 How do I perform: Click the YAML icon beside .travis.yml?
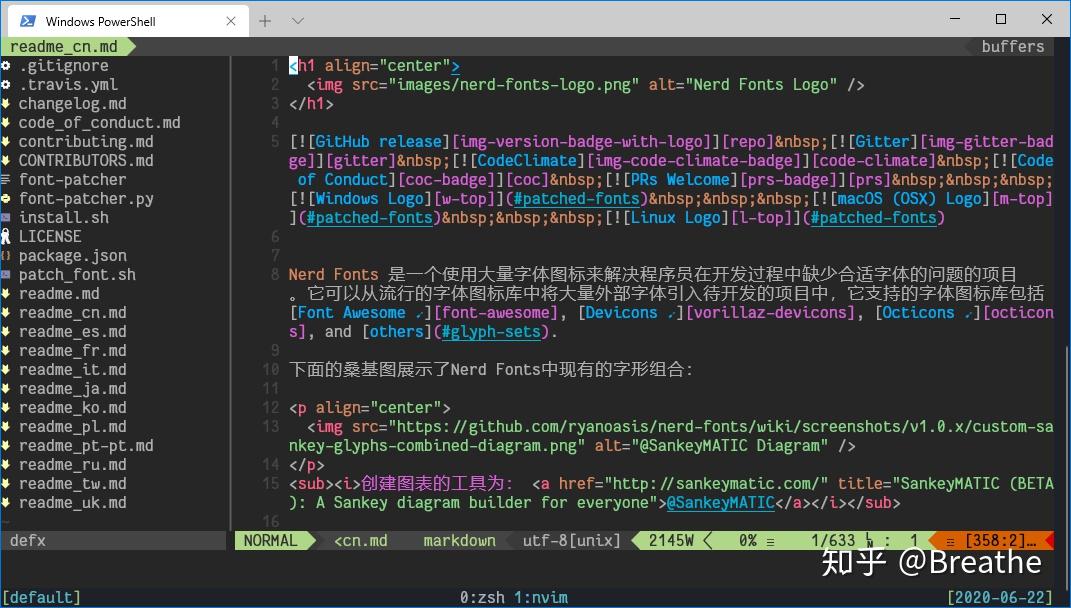pos(8,84)
